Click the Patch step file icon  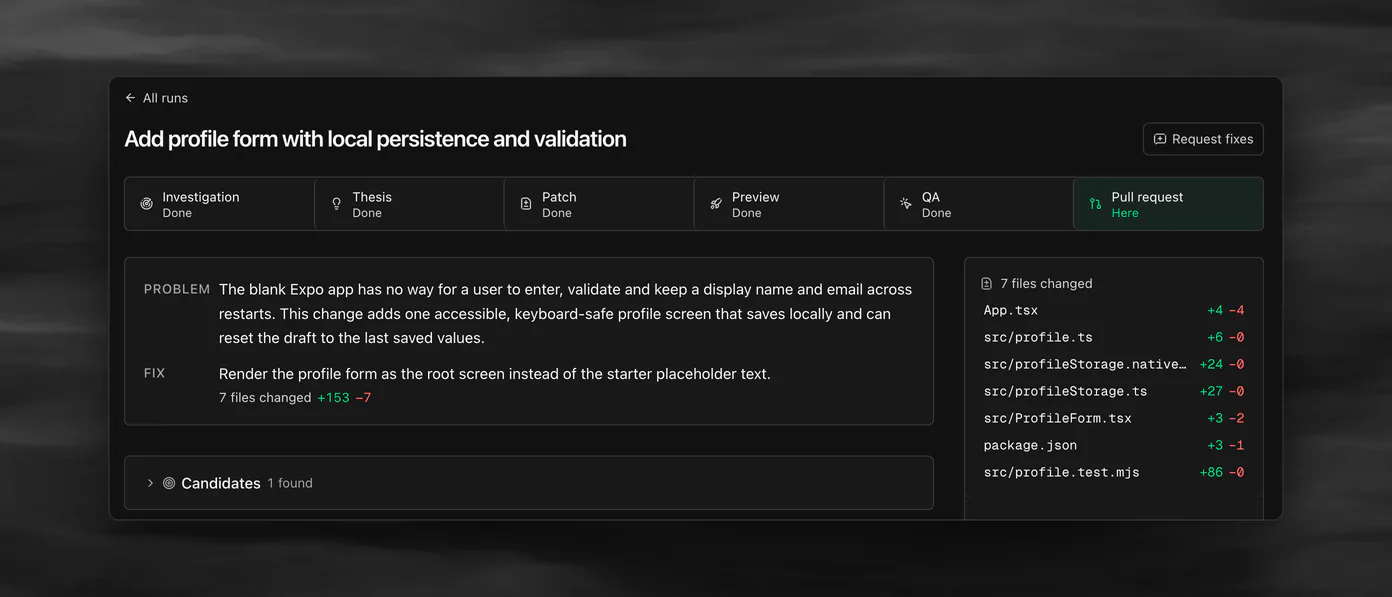pos(526,204)
